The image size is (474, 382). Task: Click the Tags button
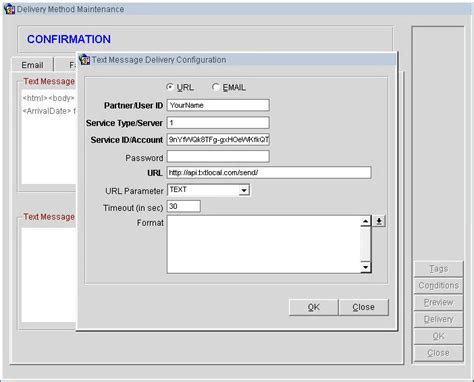click(x=438, y=269)
